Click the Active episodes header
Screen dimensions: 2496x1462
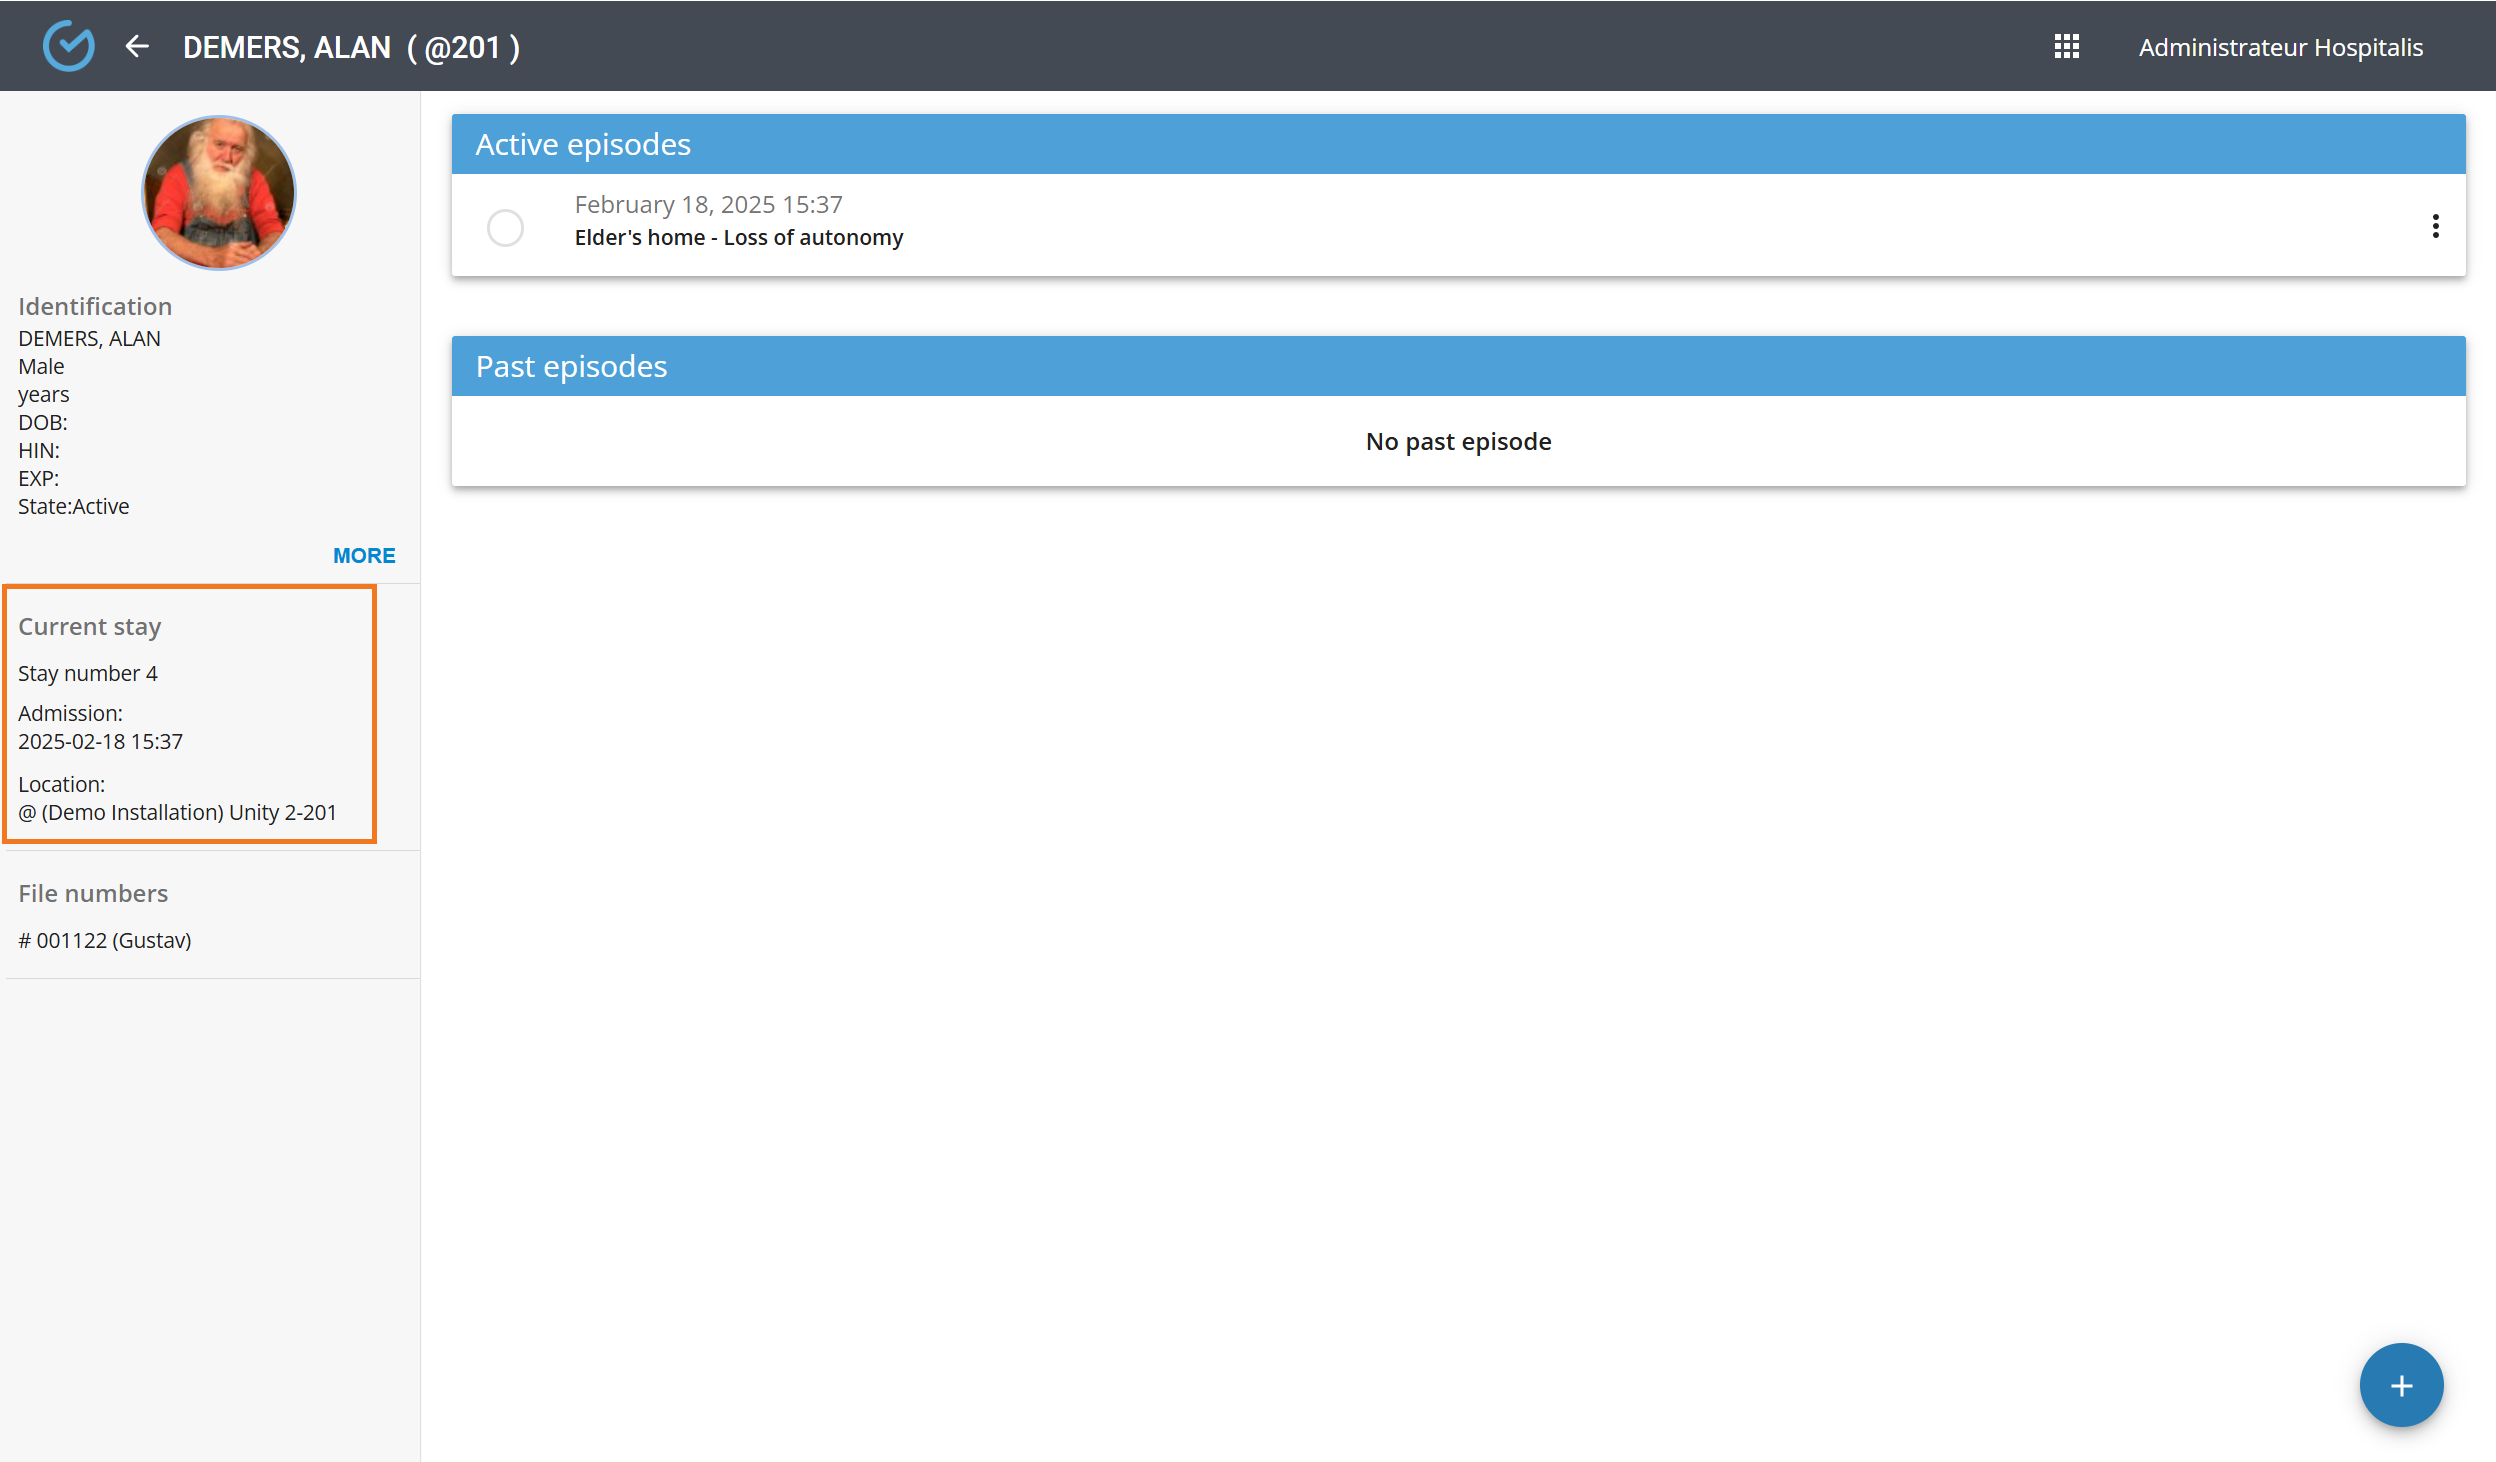click(x=583, y=145)
